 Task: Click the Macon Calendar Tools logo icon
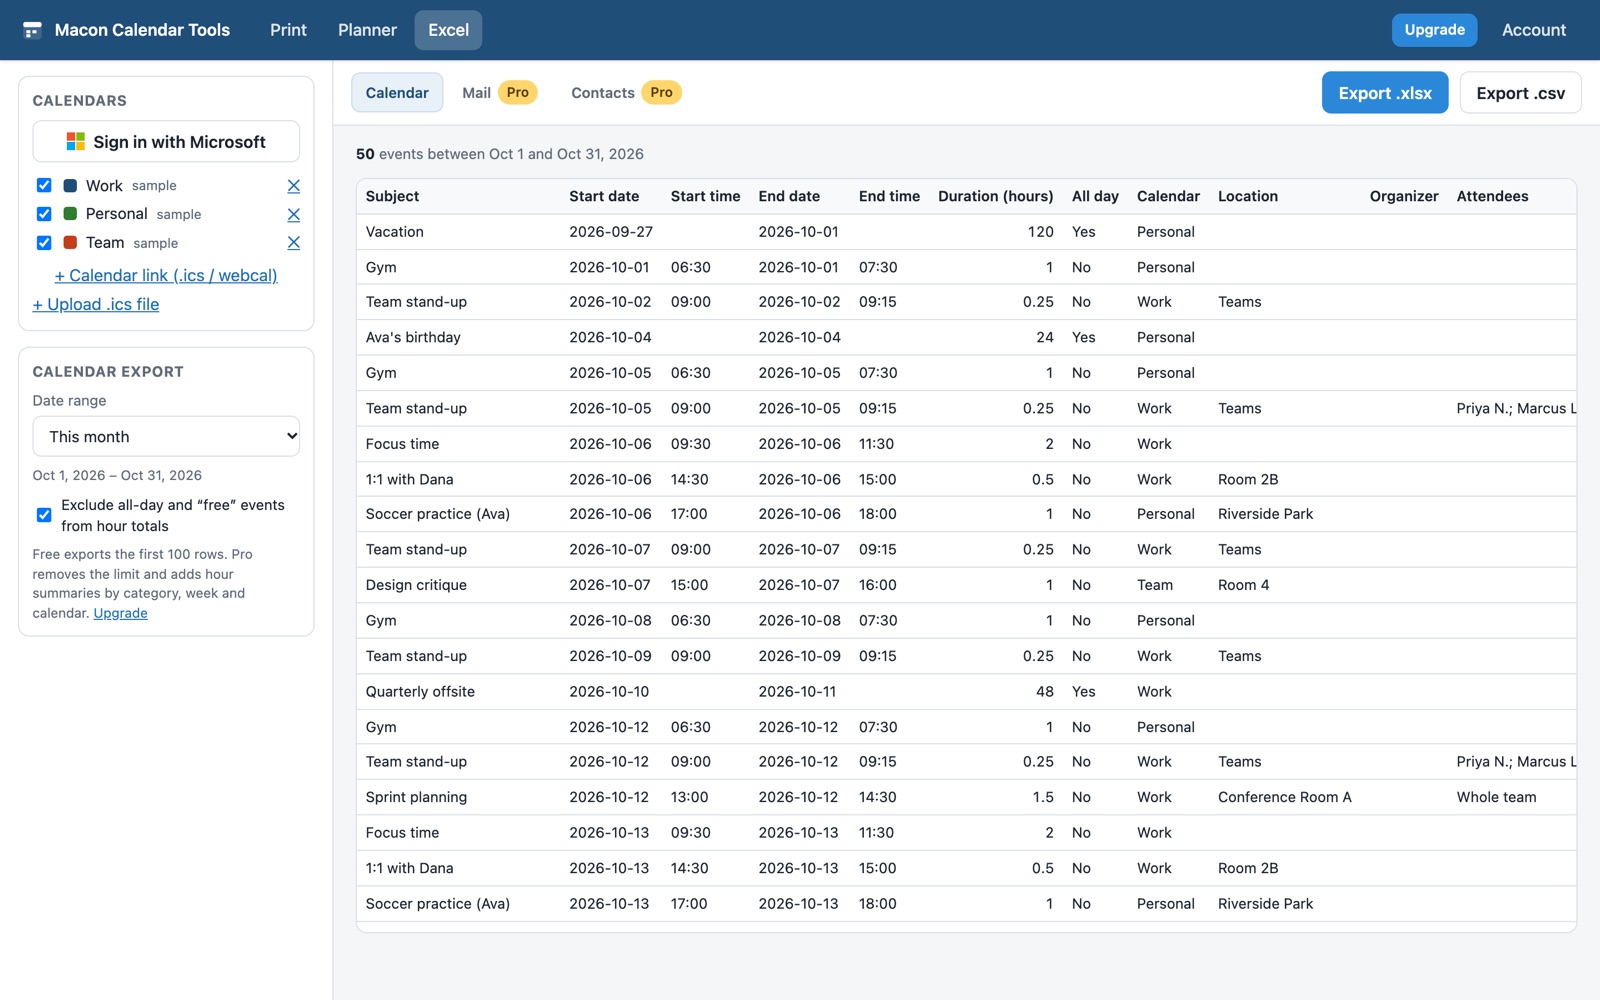point(32,30)
